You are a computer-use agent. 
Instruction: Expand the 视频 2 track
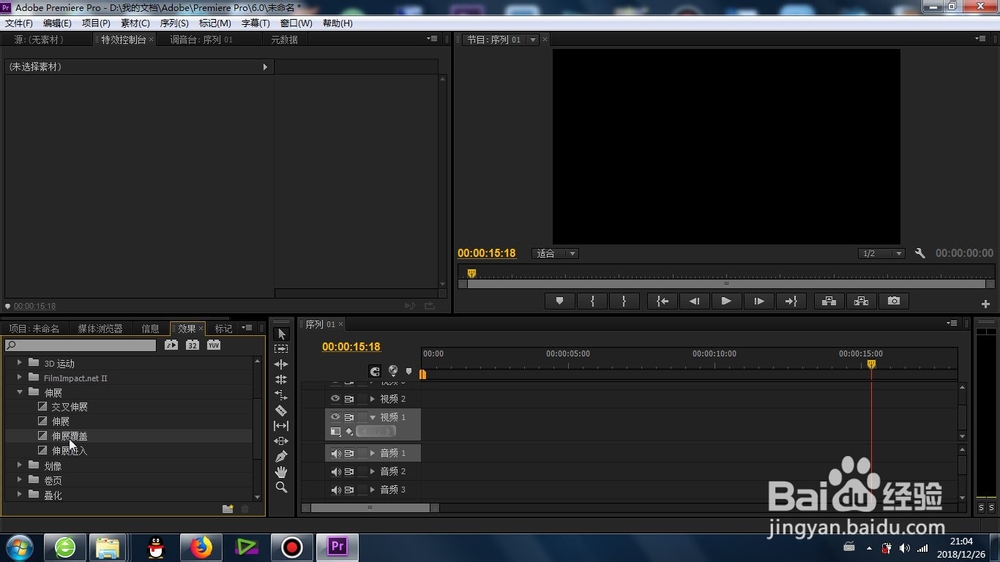[x=372, y=399]
